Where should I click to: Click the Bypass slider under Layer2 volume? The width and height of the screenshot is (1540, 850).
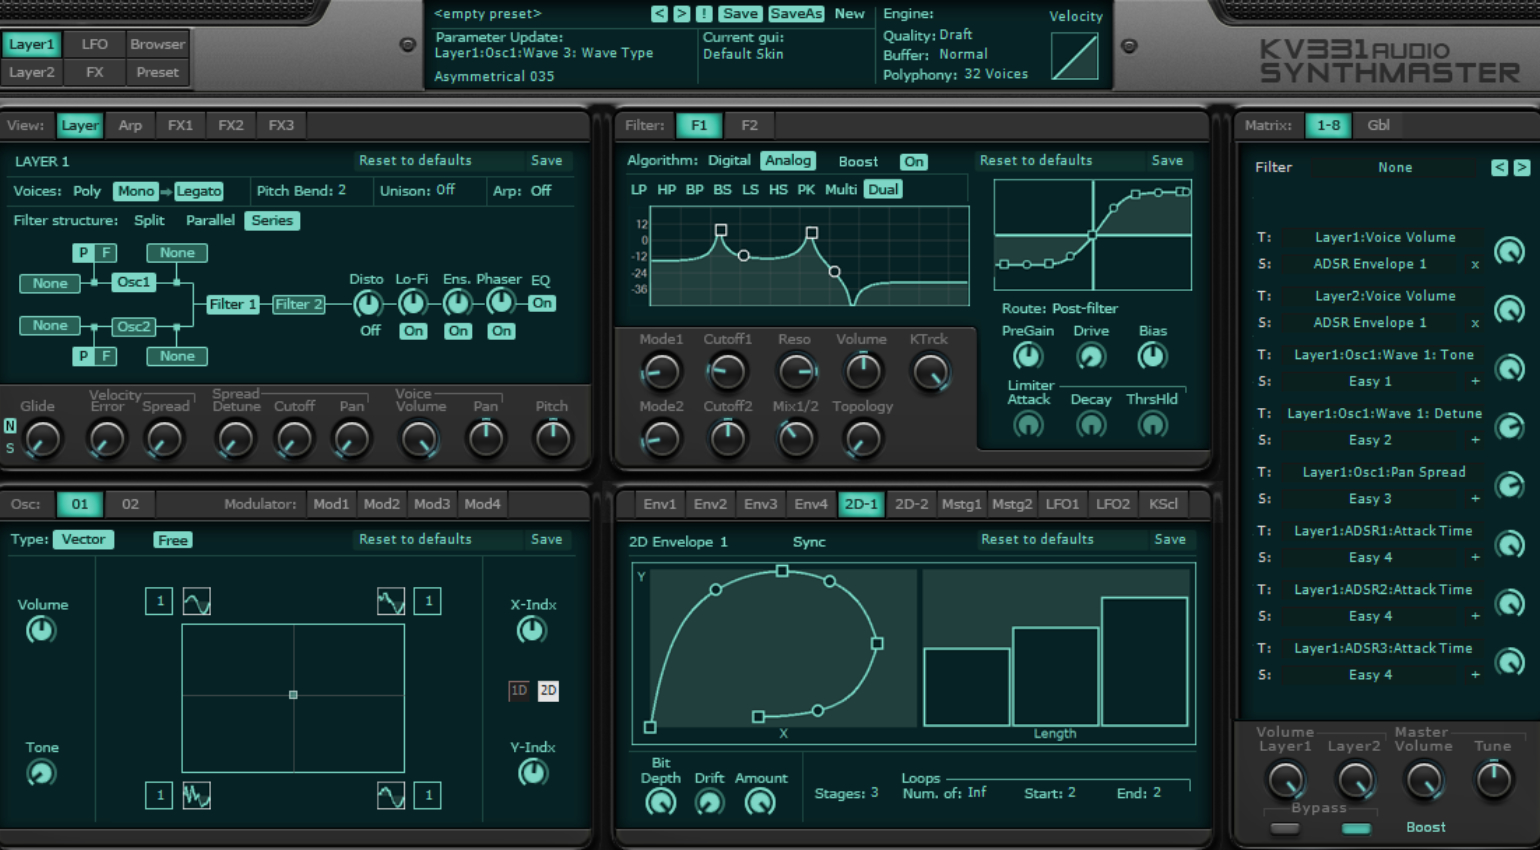(x=1356, y=828)
